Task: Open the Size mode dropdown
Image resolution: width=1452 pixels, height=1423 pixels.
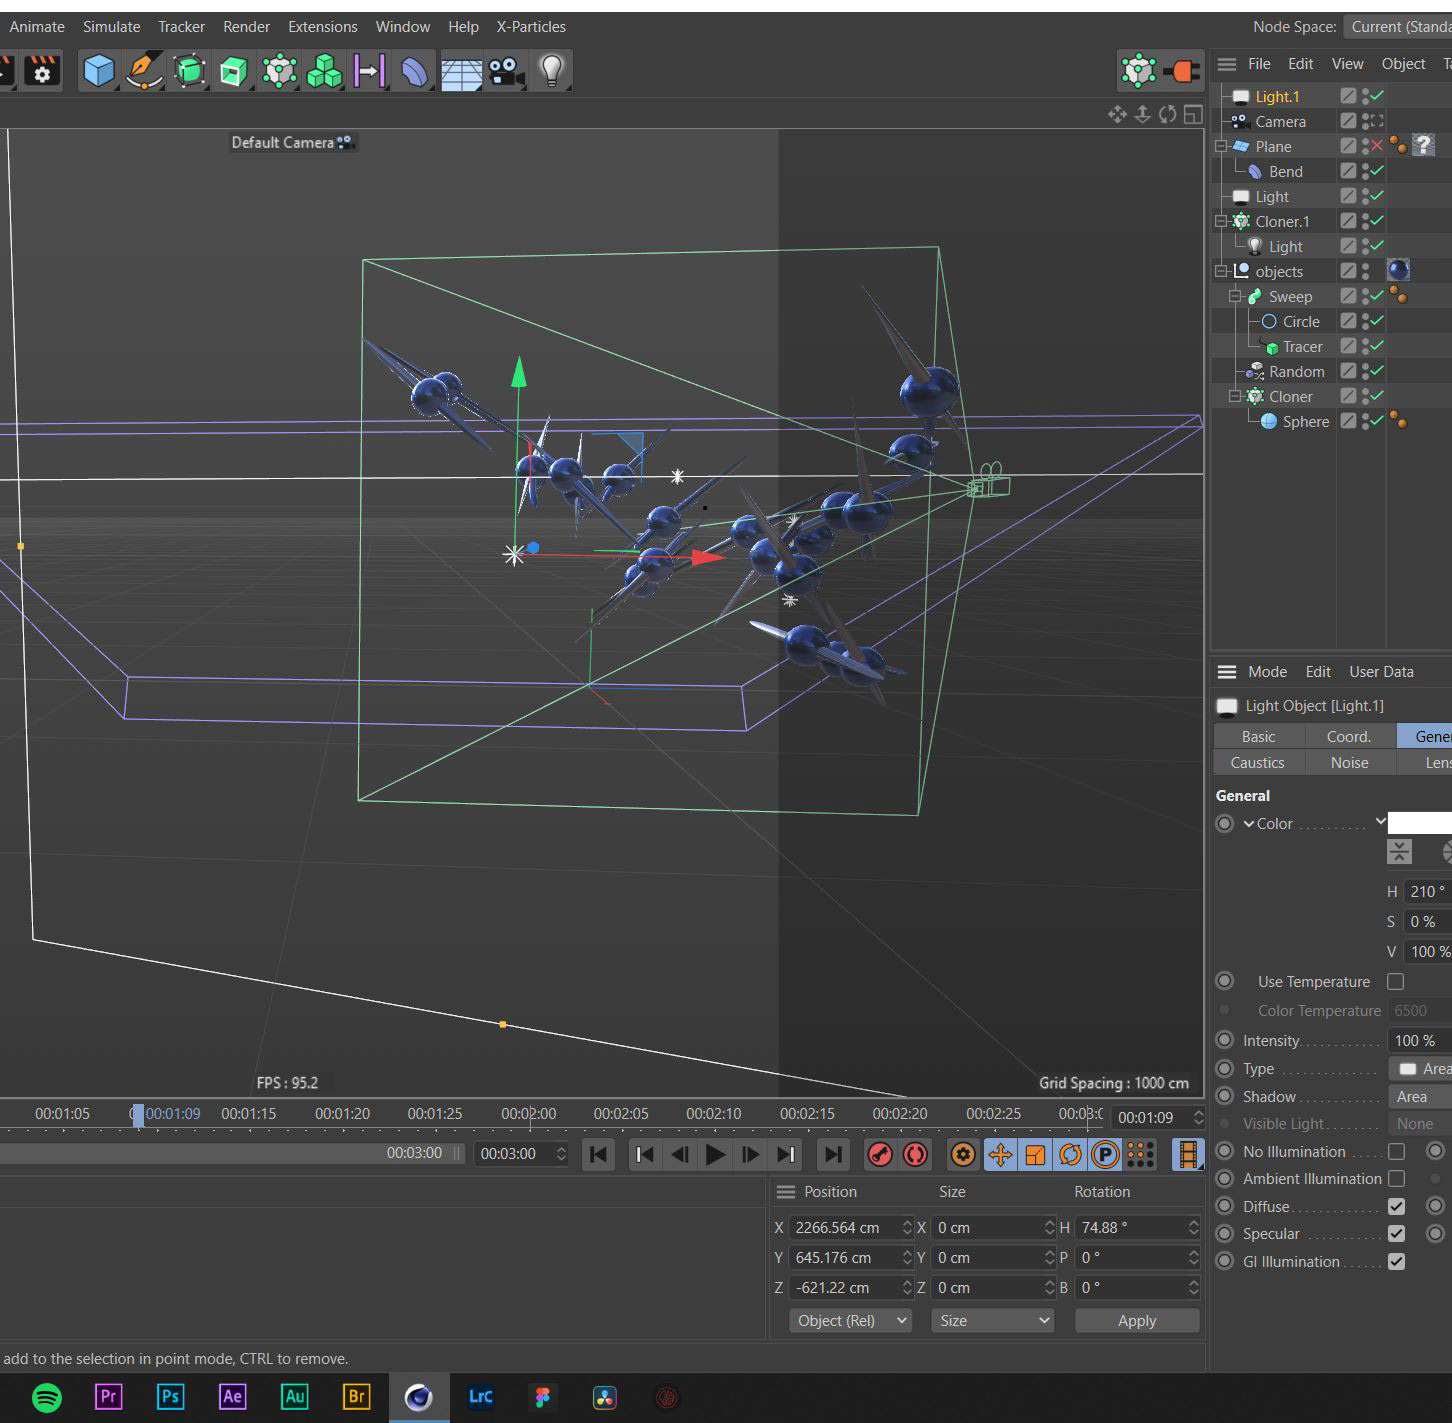Action: pyautogui.click(x=992, y=1321)
